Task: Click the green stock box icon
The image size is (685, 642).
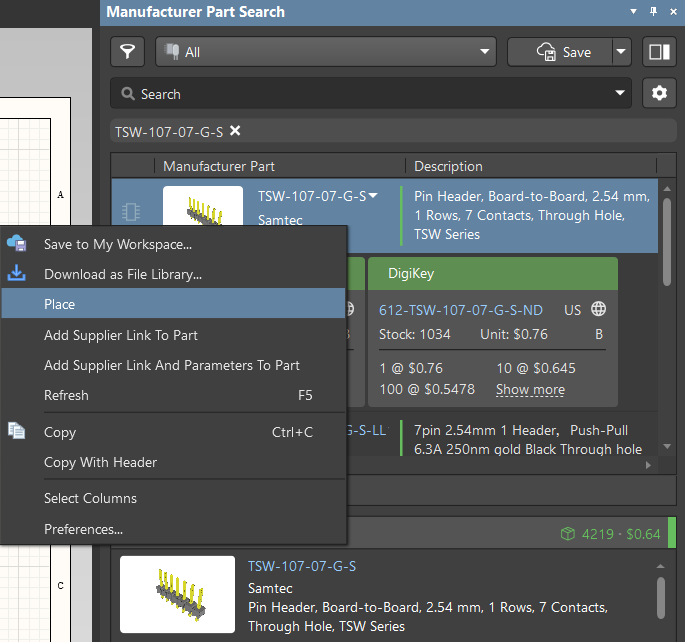Action: (567, 534)
